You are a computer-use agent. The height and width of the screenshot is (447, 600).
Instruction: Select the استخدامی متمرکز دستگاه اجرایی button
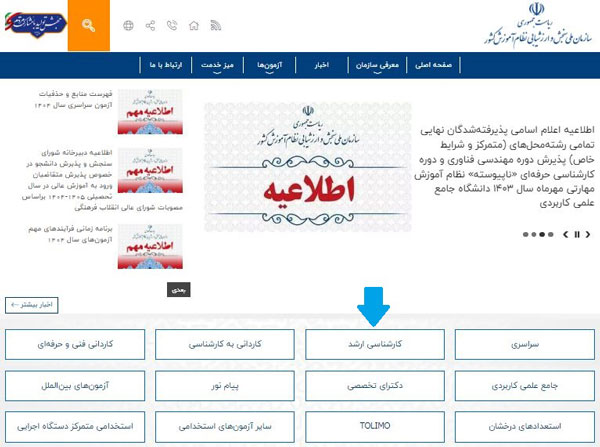click(75, 427)
